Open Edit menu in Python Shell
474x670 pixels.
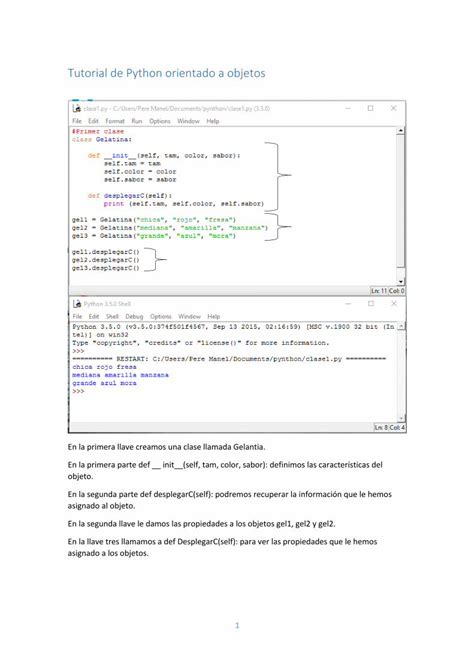pos(94,316)
